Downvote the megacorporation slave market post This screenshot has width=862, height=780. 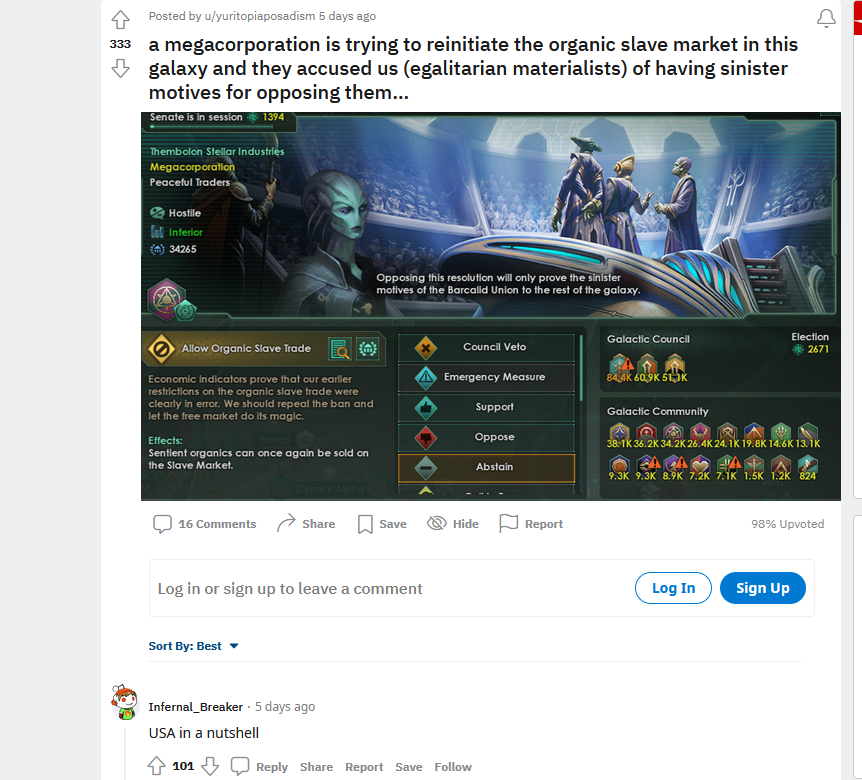point(120,68)
